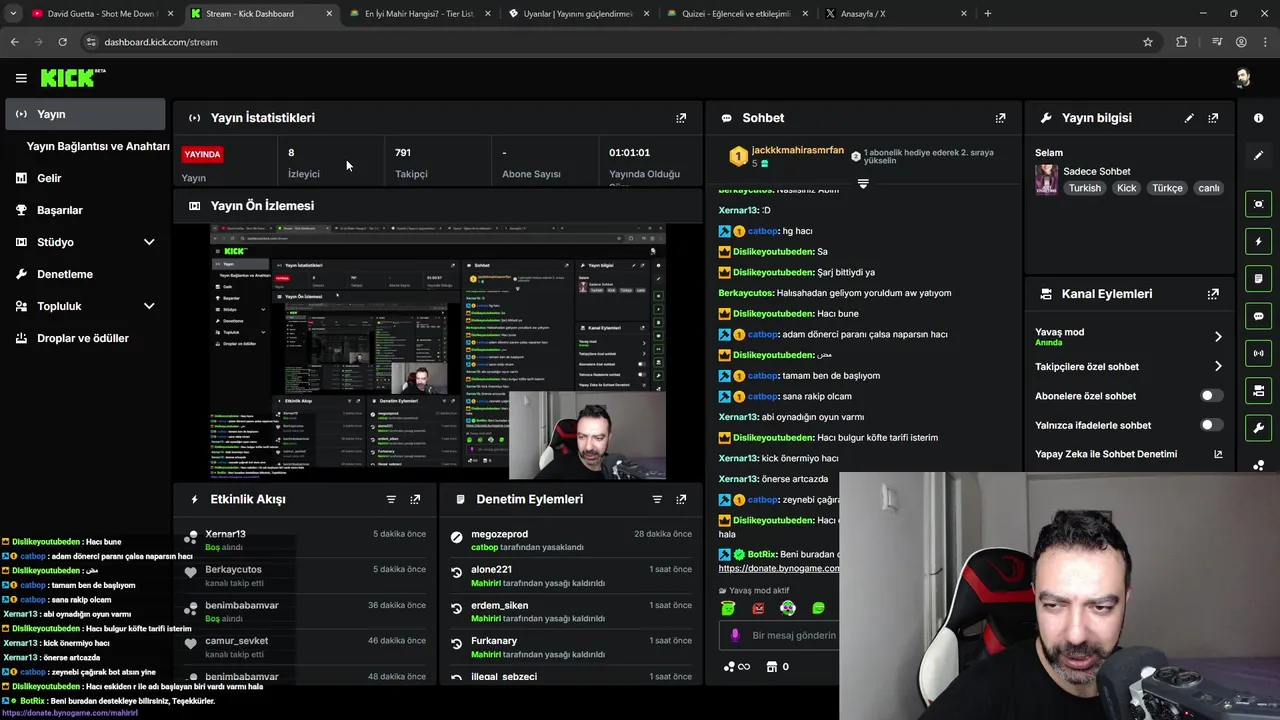1280x720 pixels.
Task: Click the pencil icon in right sidebar
Action: coord(1258,155)
